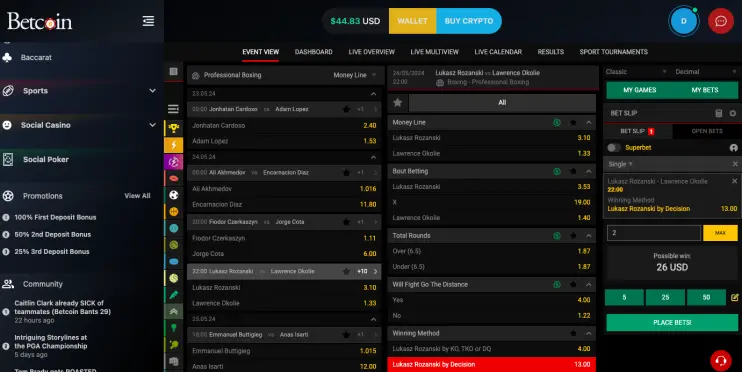
Task: Click the Buy Crypto button
Action: [x=468, y=21]
